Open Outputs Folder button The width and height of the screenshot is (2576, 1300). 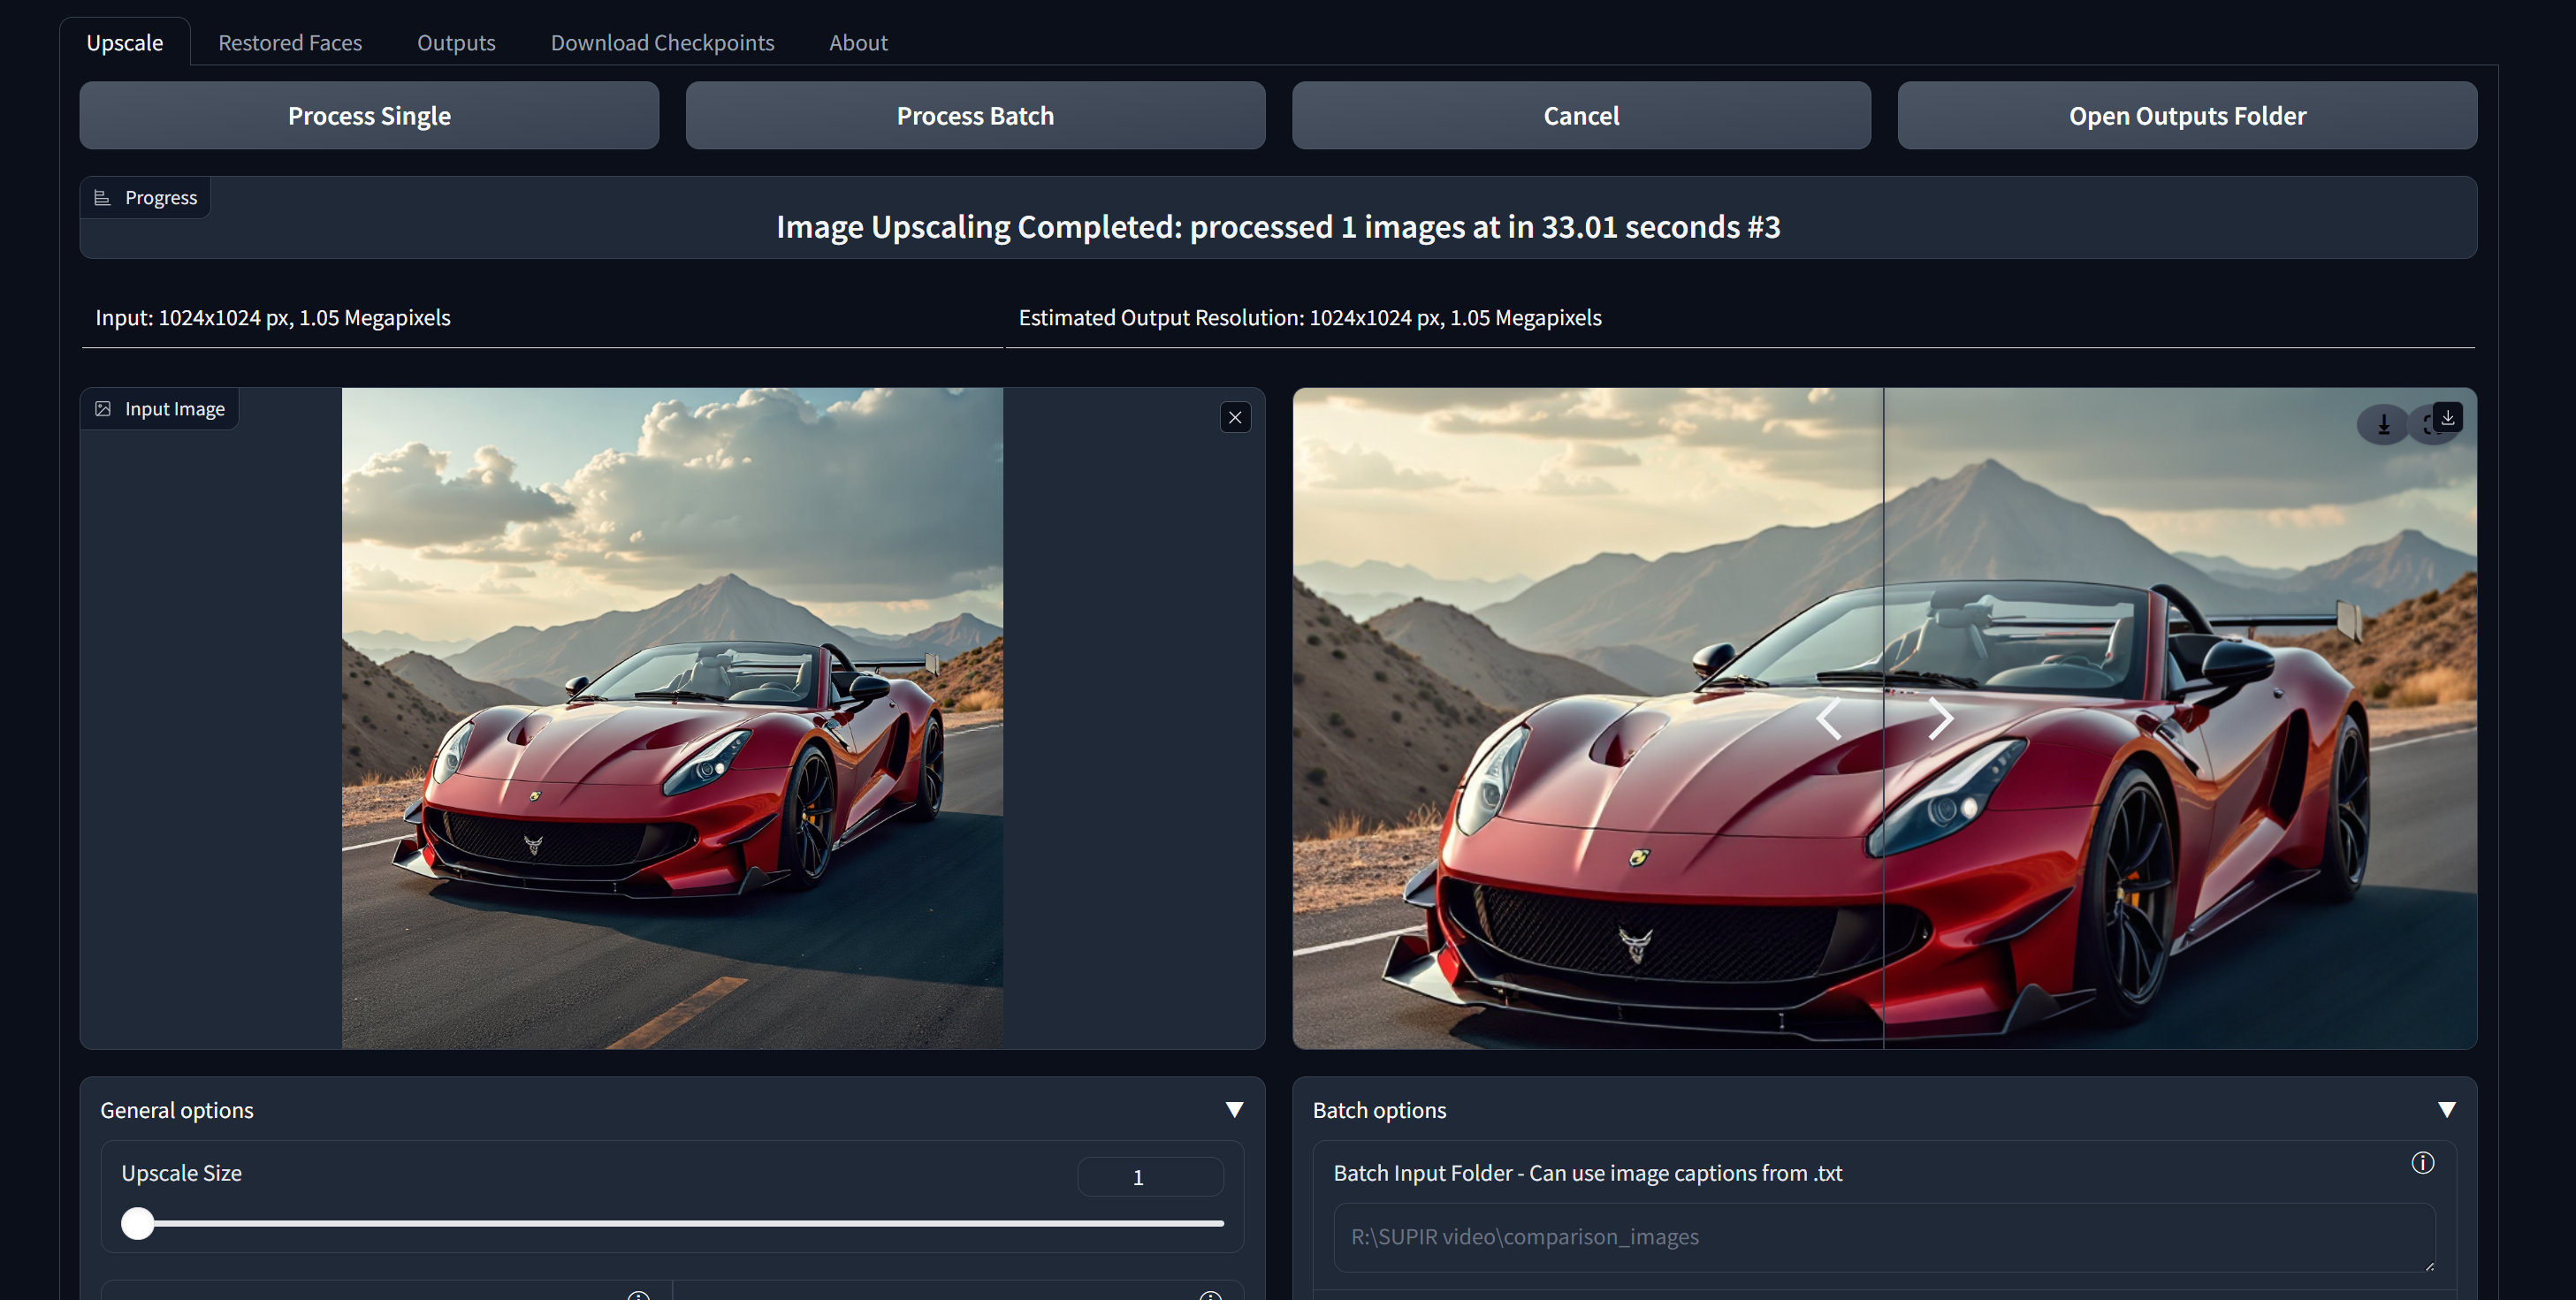click(2186, 116)
